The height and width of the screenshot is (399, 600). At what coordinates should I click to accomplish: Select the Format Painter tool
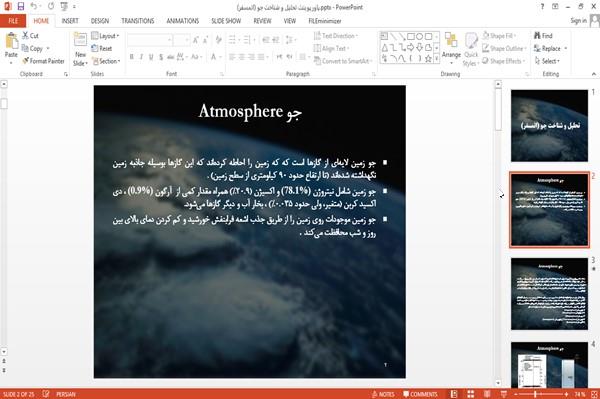43,61
